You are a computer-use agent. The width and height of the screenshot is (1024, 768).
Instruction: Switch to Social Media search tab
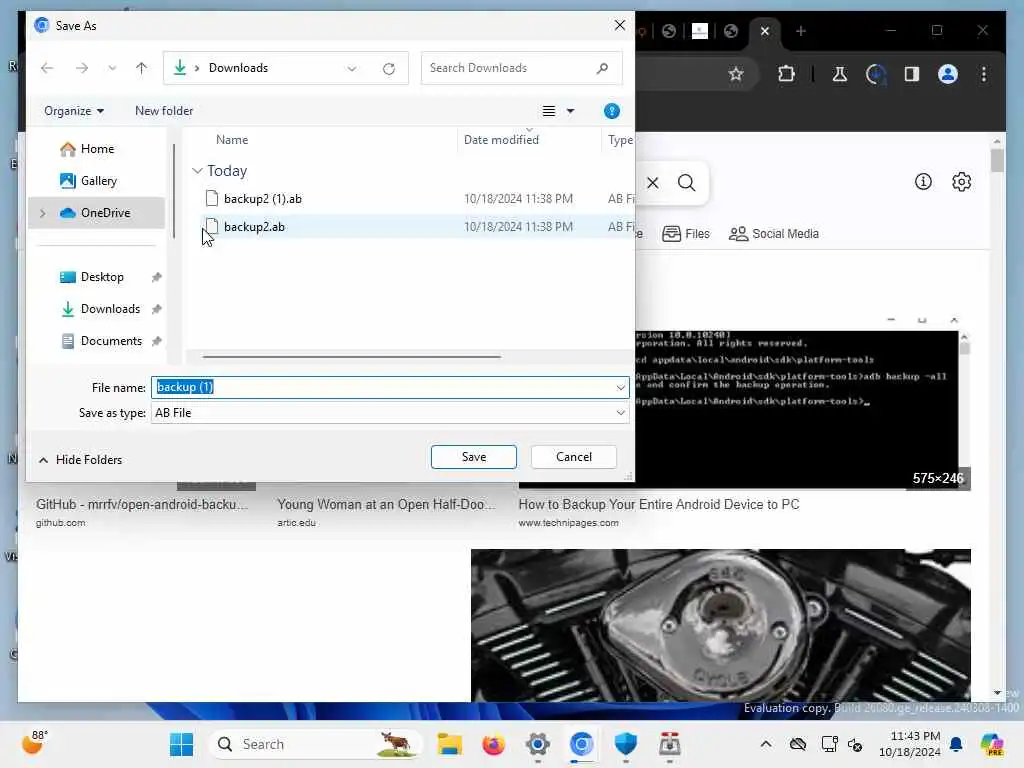pos(773,234)
